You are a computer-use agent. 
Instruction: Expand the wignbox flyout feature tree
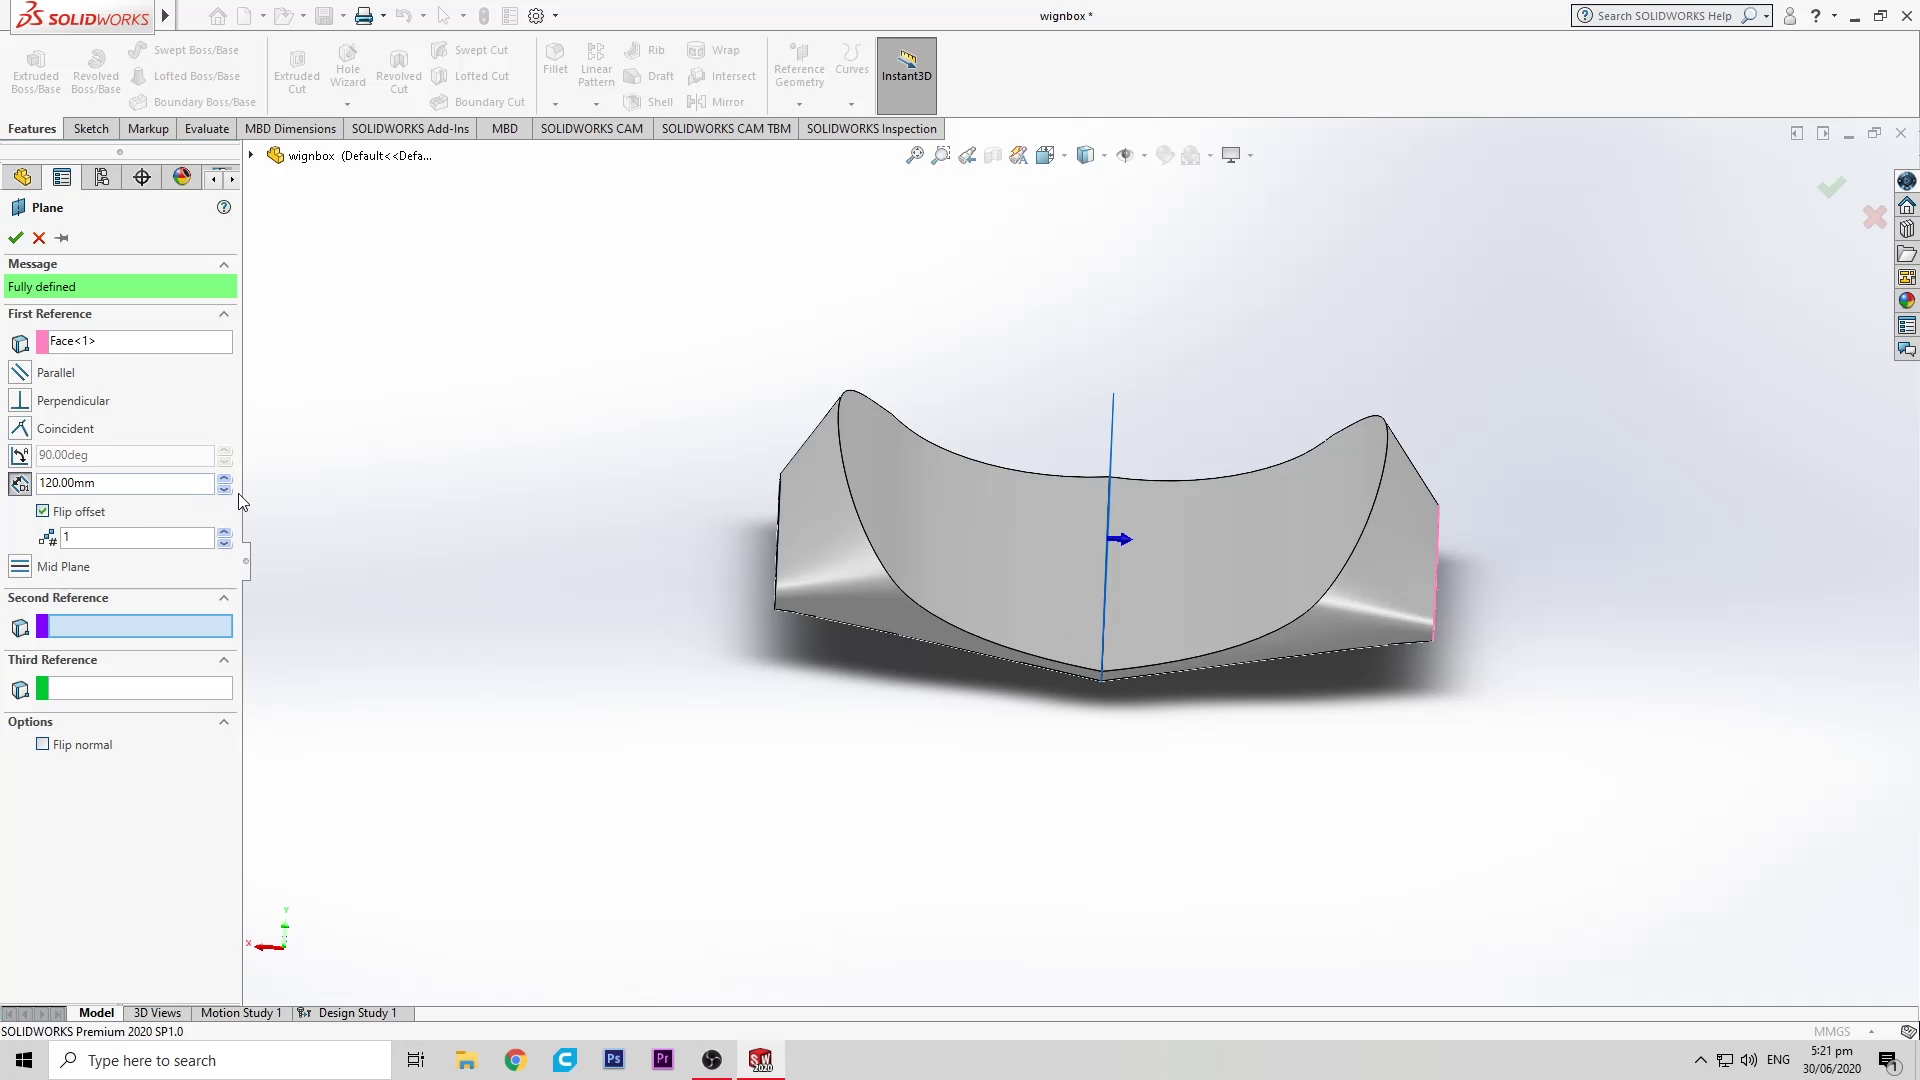(251, 155)
